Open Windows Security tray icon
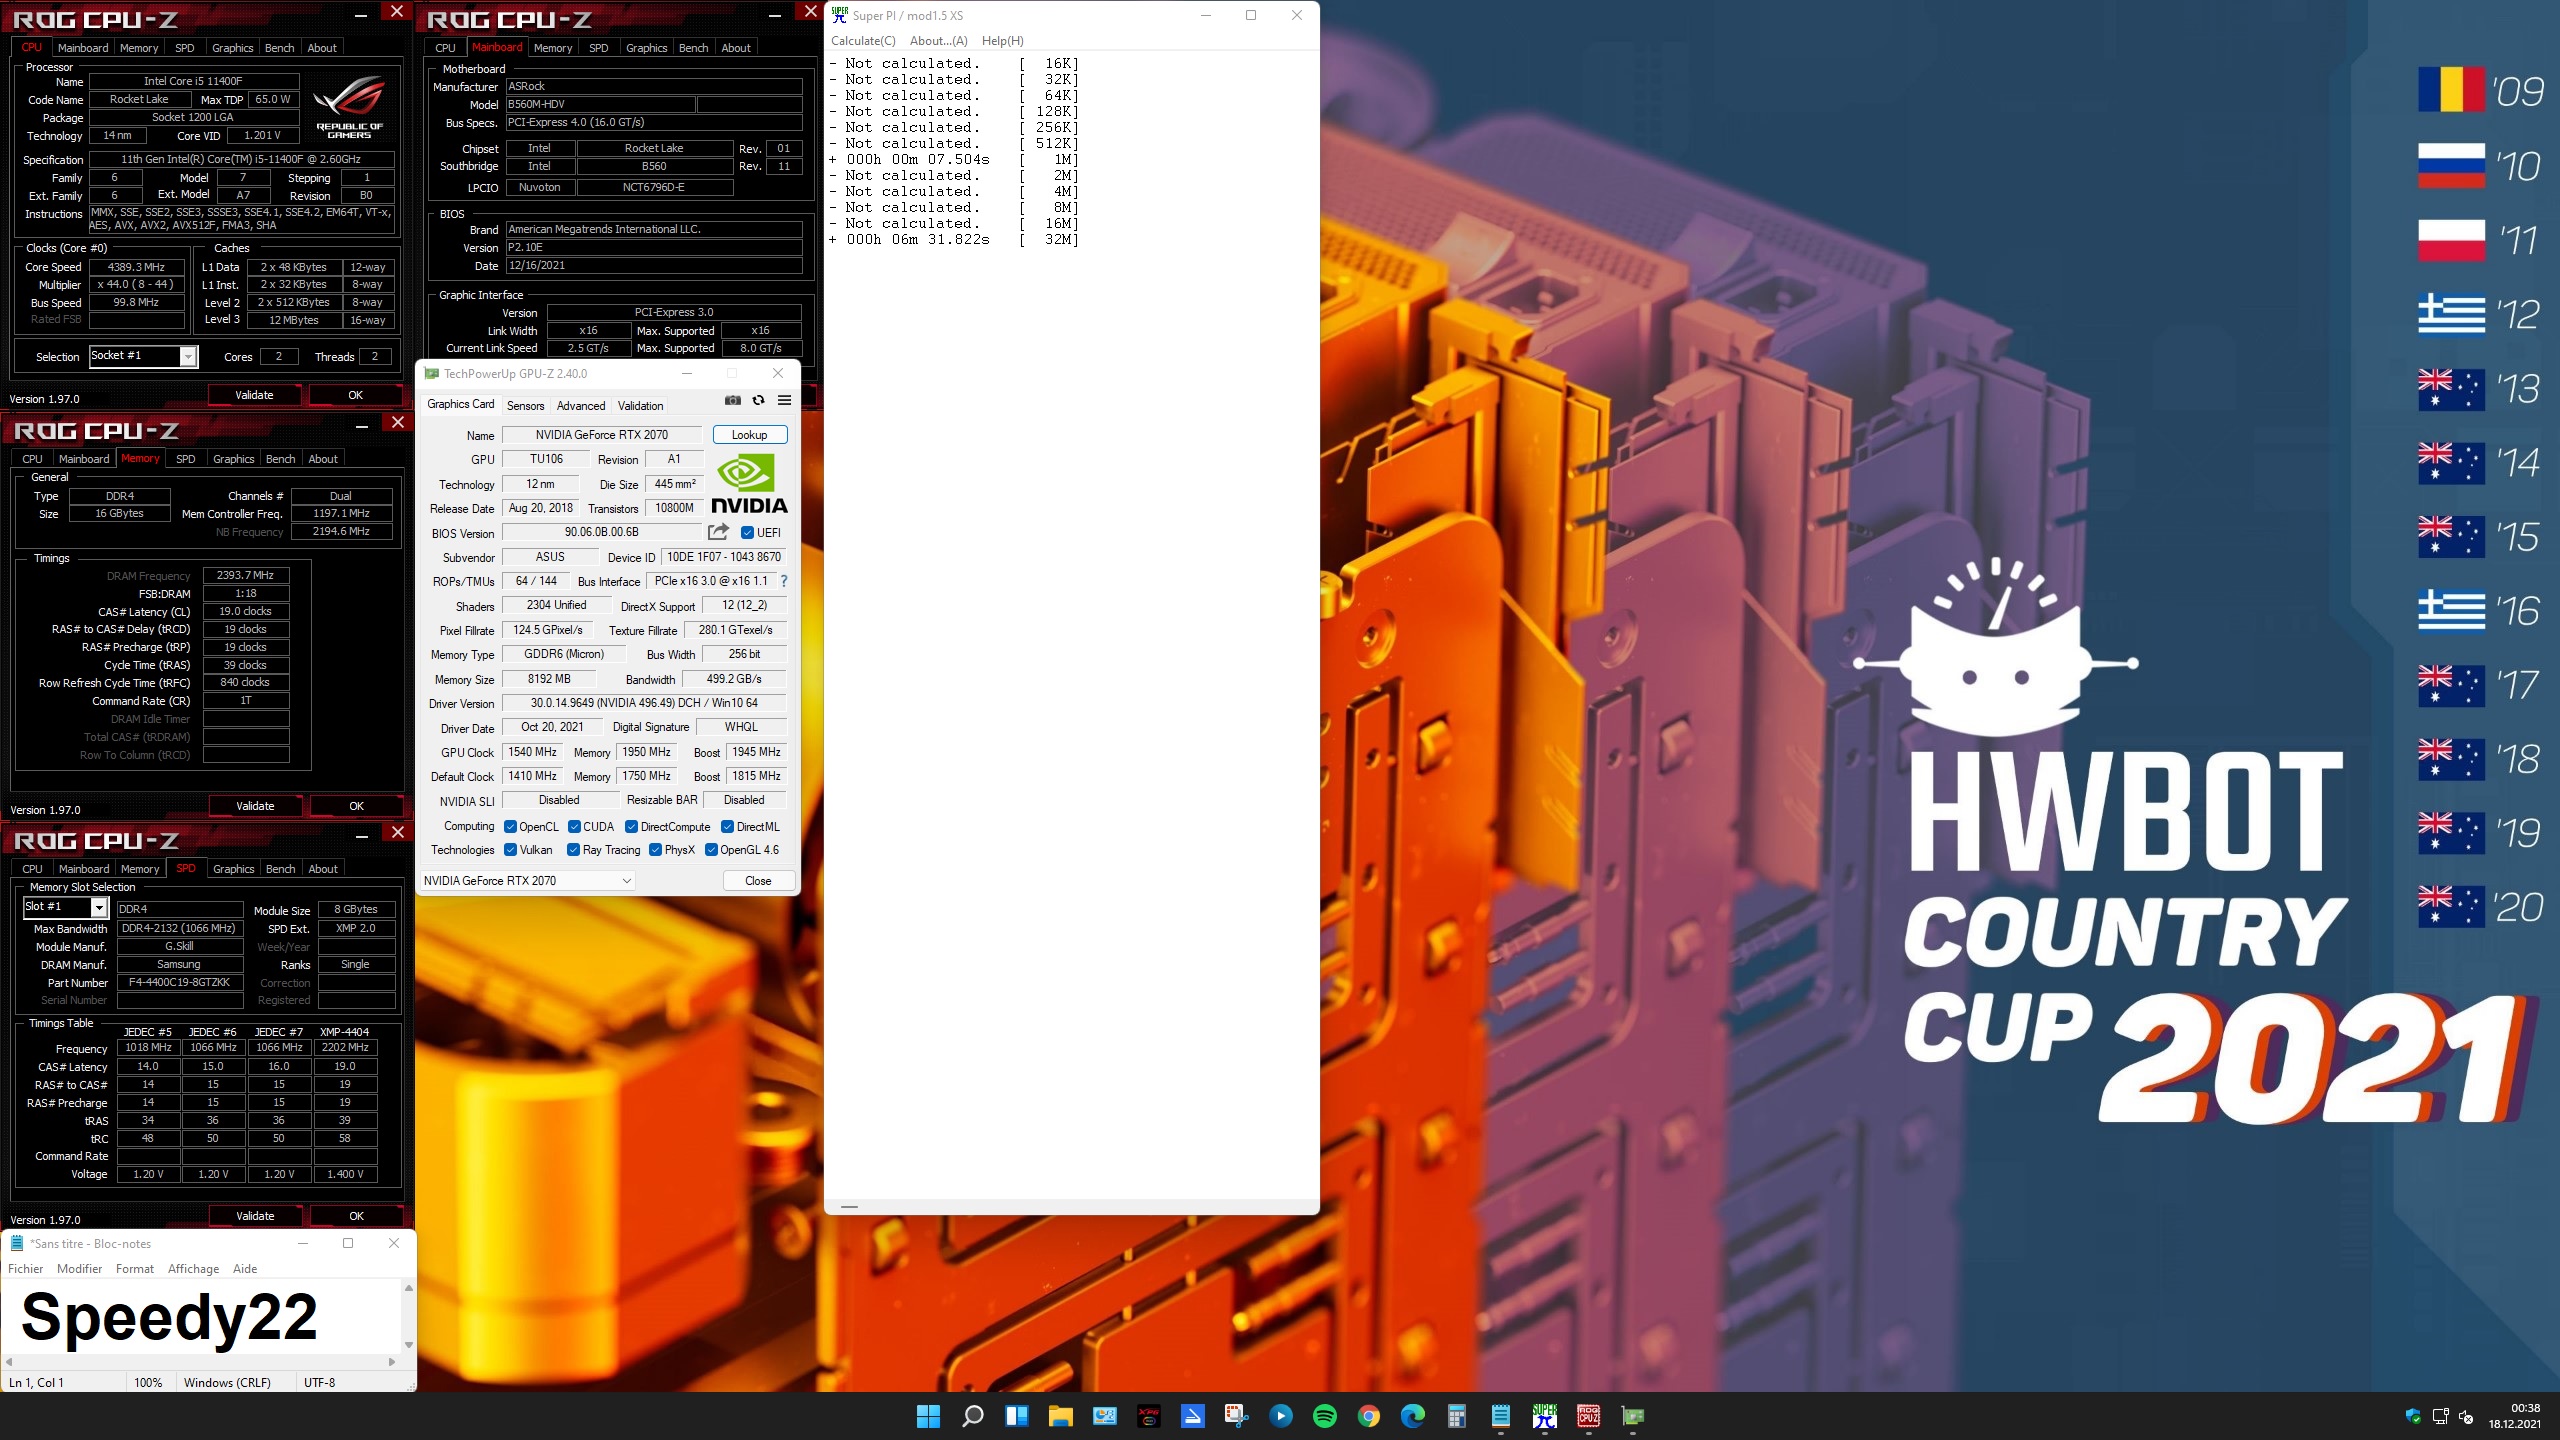The image size is (2560, 1440). pyautogui.click(x=2413, y=1416)
